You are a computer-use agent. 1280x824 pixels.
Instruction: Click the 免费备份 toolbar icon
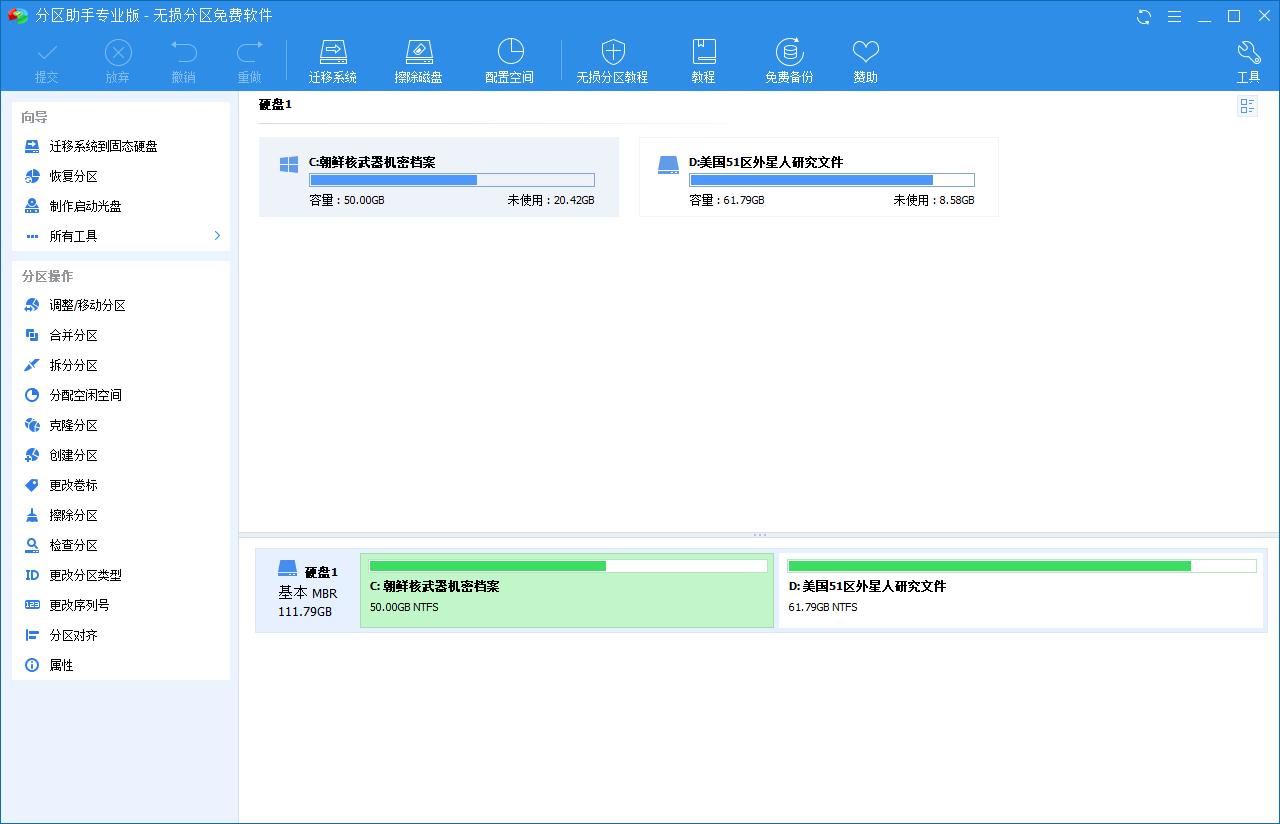[789, 58]
